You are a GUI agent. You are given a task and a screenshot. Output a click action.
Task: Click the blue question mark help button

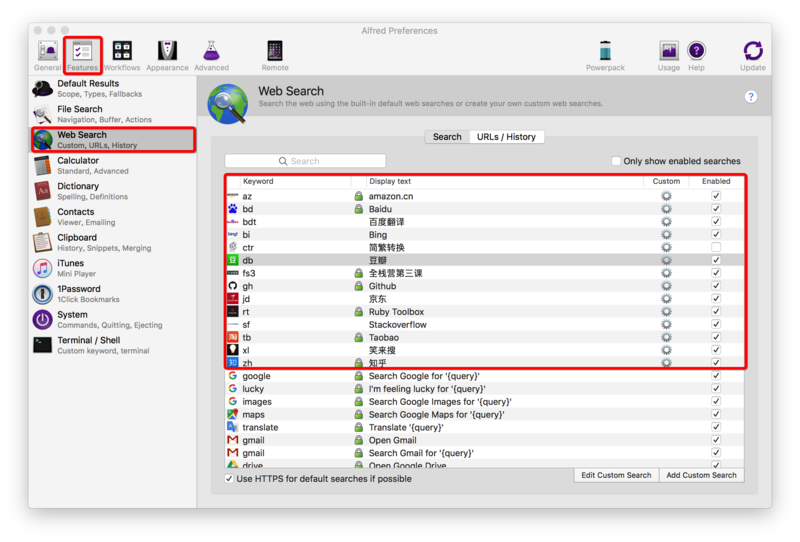tap(751, 96)
